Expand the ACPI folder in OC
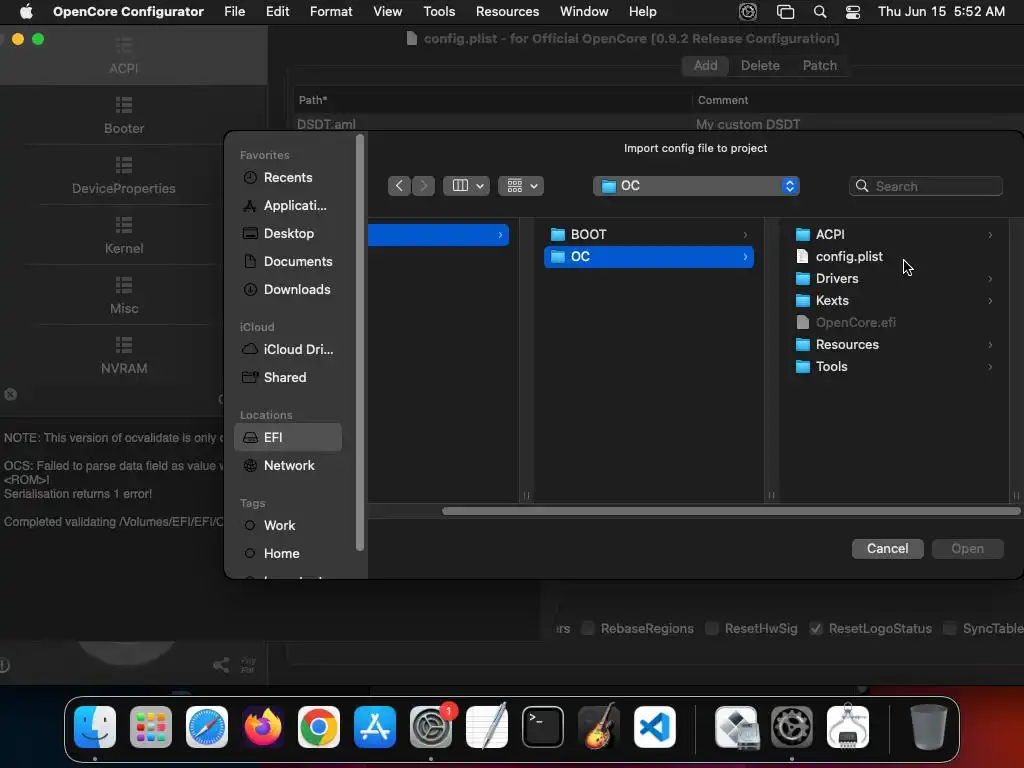 990,234
